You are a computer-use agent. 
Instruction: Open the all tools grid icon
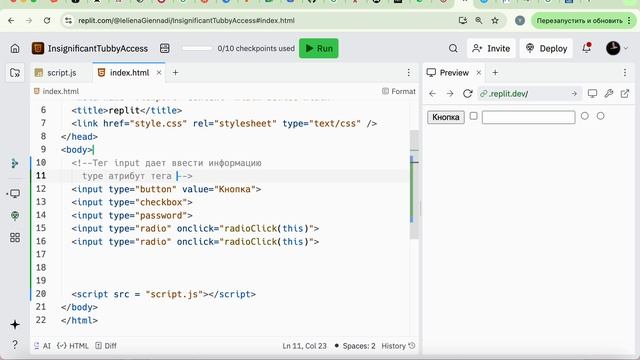click(x=15, y=238)
